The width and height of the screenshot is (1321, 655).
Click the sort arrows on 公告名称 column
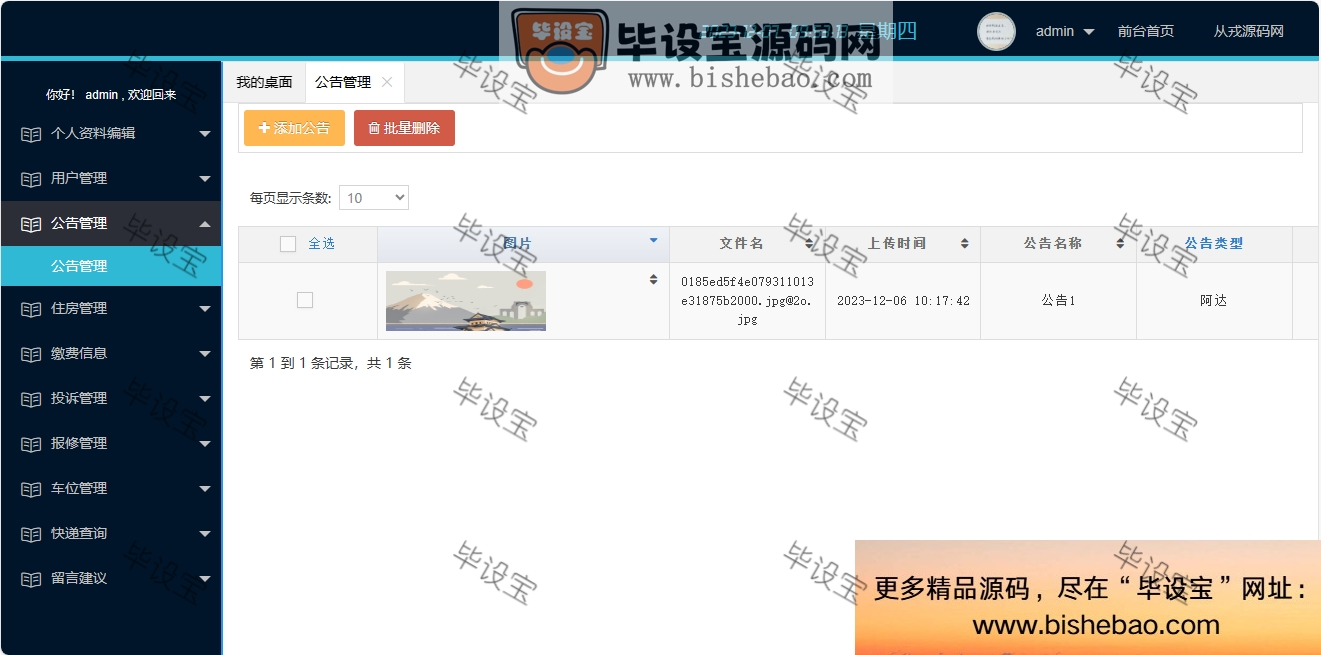pyautogui.click(x=1121, y=244)
